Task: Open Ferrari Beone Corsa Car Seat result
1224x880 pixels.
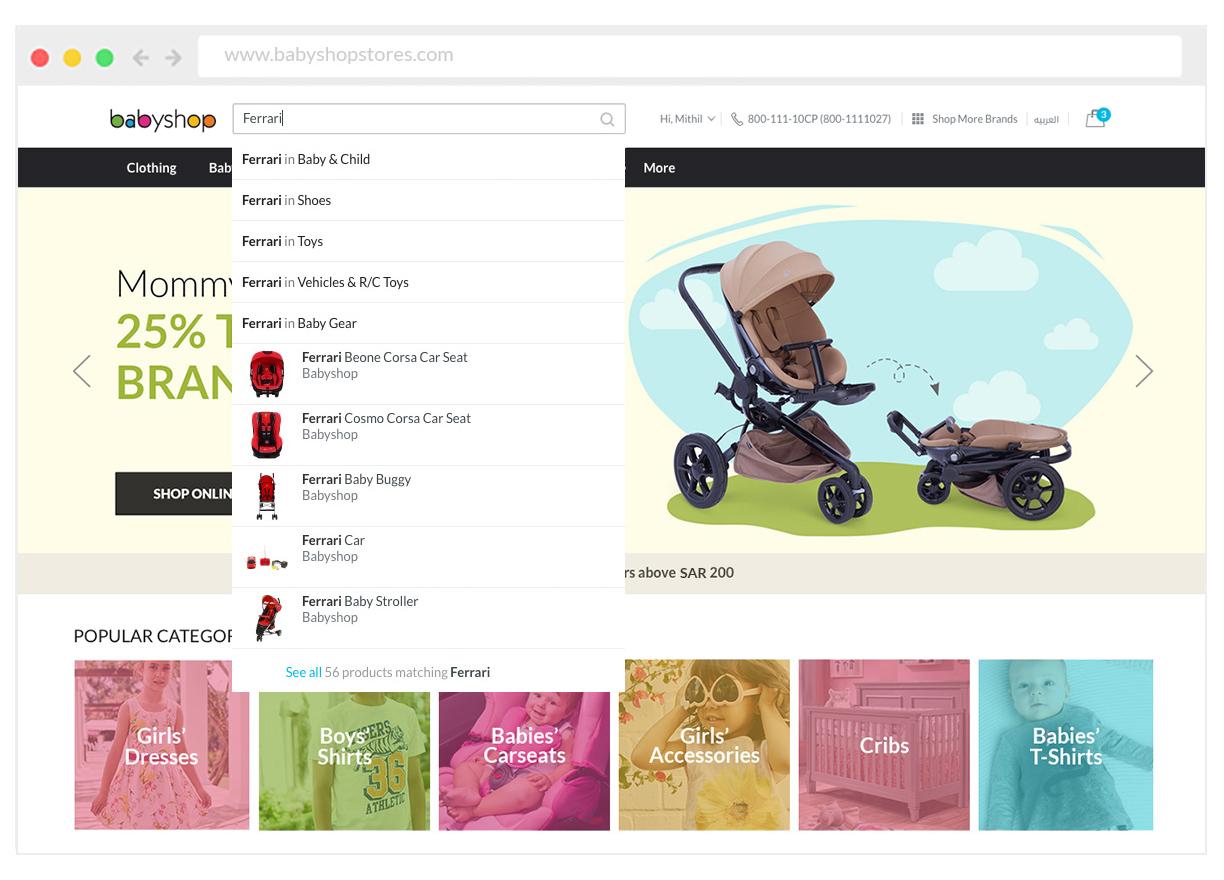Action: click(x=428, y=374)
